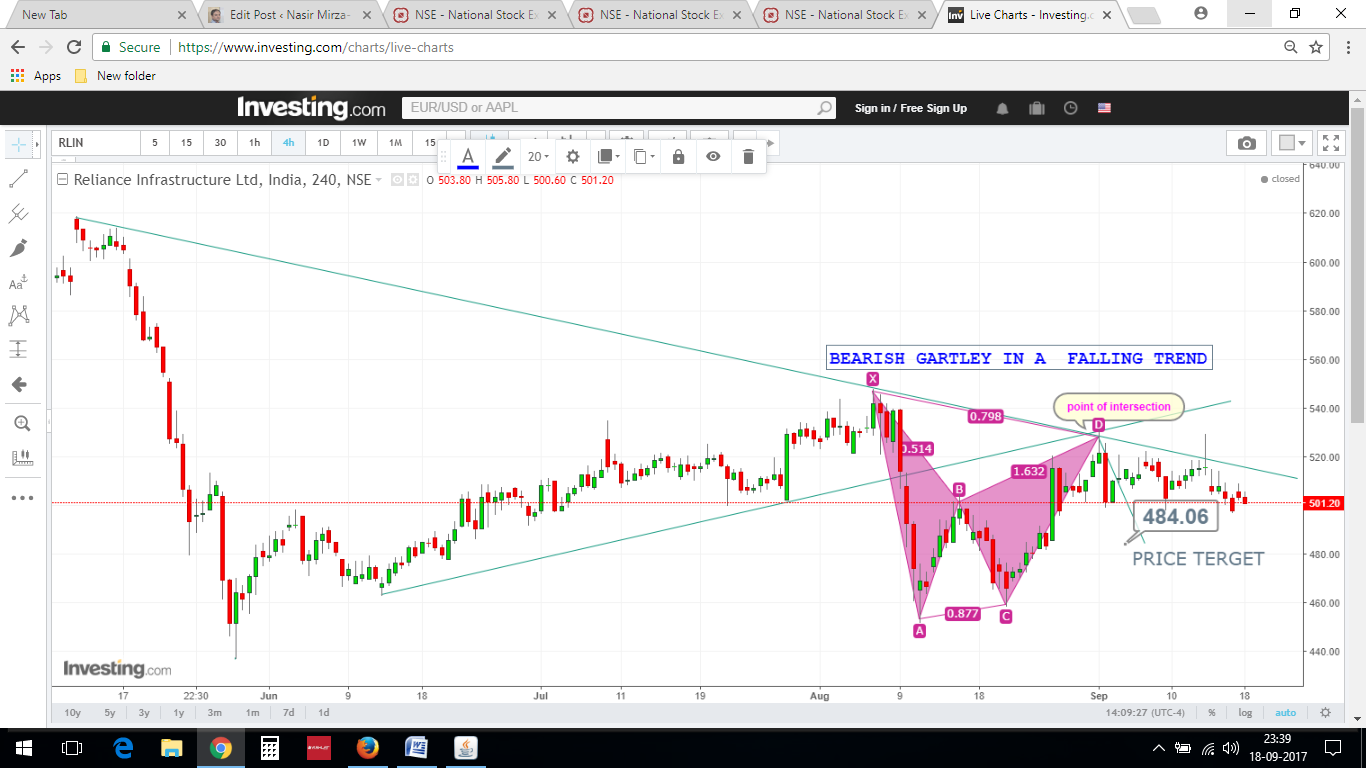Open Firefox from the taskbar
This screenshot has width=1366, height=768.
[367, 747]
